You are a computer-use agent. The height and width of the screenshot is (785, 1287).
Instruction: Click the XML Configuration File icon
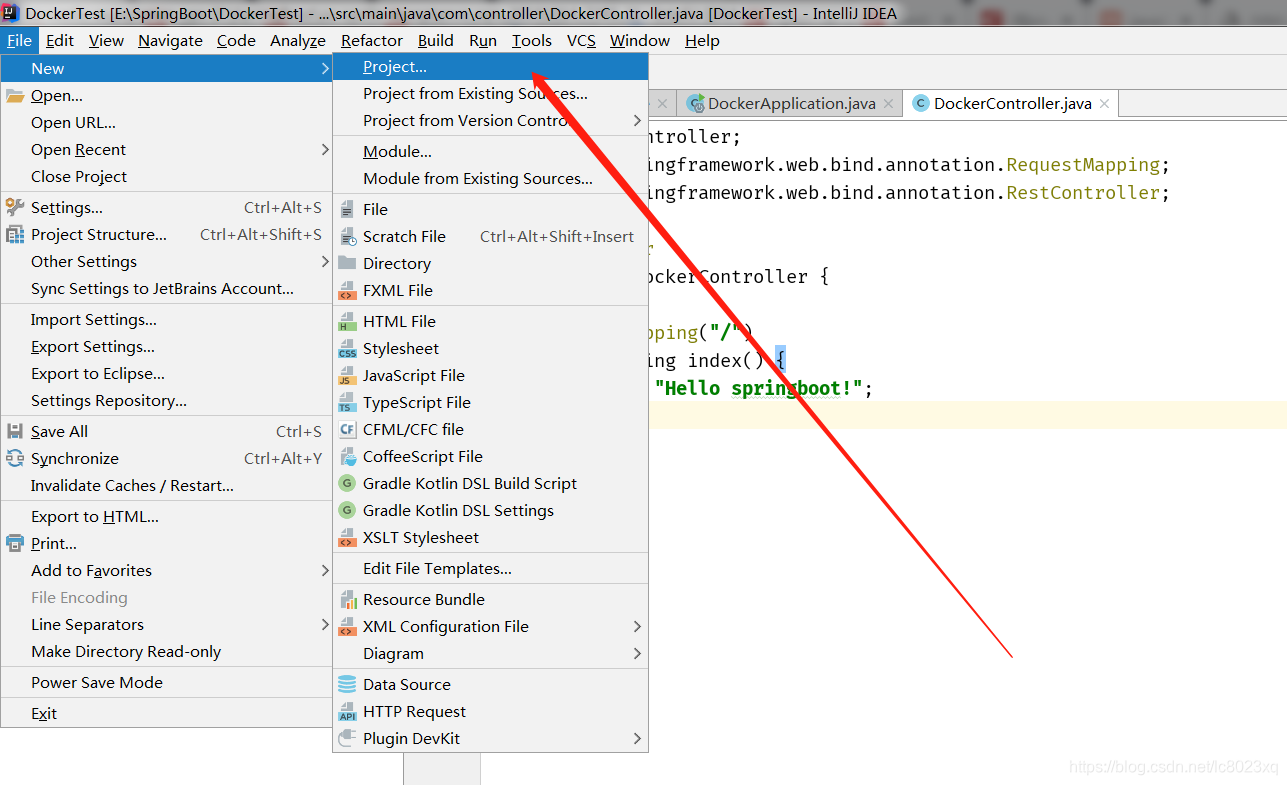[347, 626]
